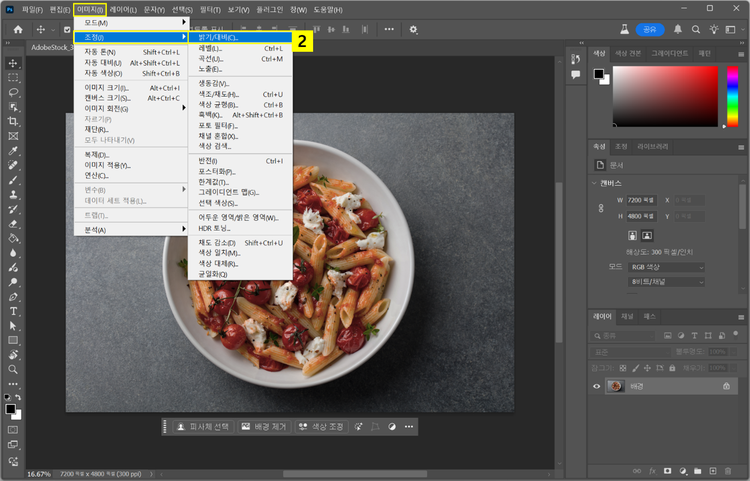
Task: Toggle lock all in Layers panel
Action: tap(672, 368)
